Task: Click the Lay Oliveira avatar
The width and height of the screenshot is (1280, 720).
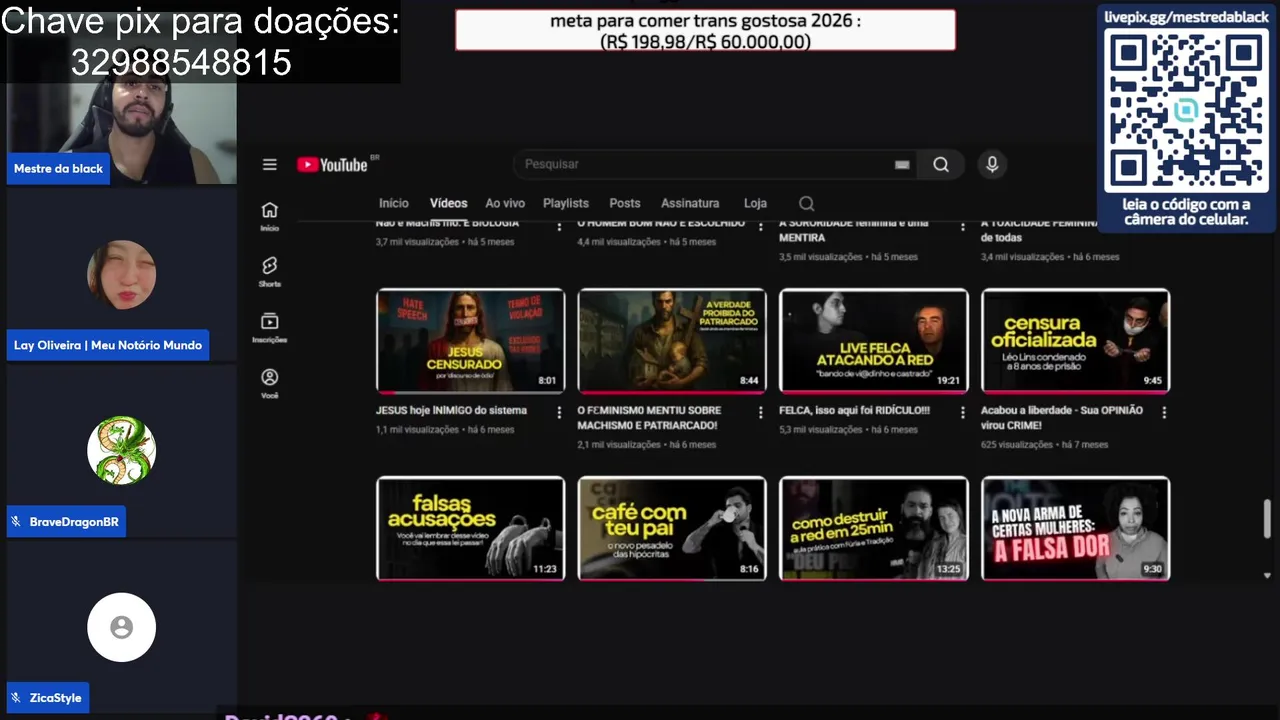Action: pyautogui.click(x=121, y=275)
